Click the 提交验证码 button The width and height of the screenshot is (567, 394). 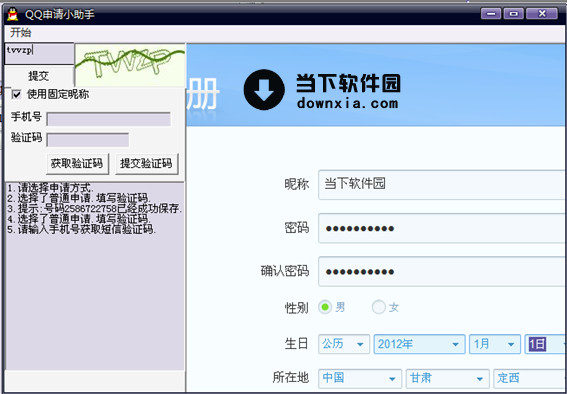pyautogui.click(x=146, y=164)
